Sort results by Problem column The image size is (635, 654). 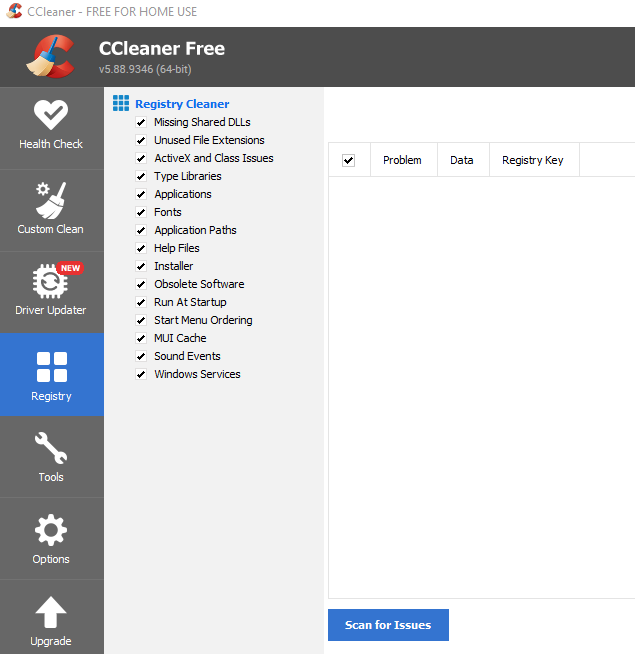403,160
